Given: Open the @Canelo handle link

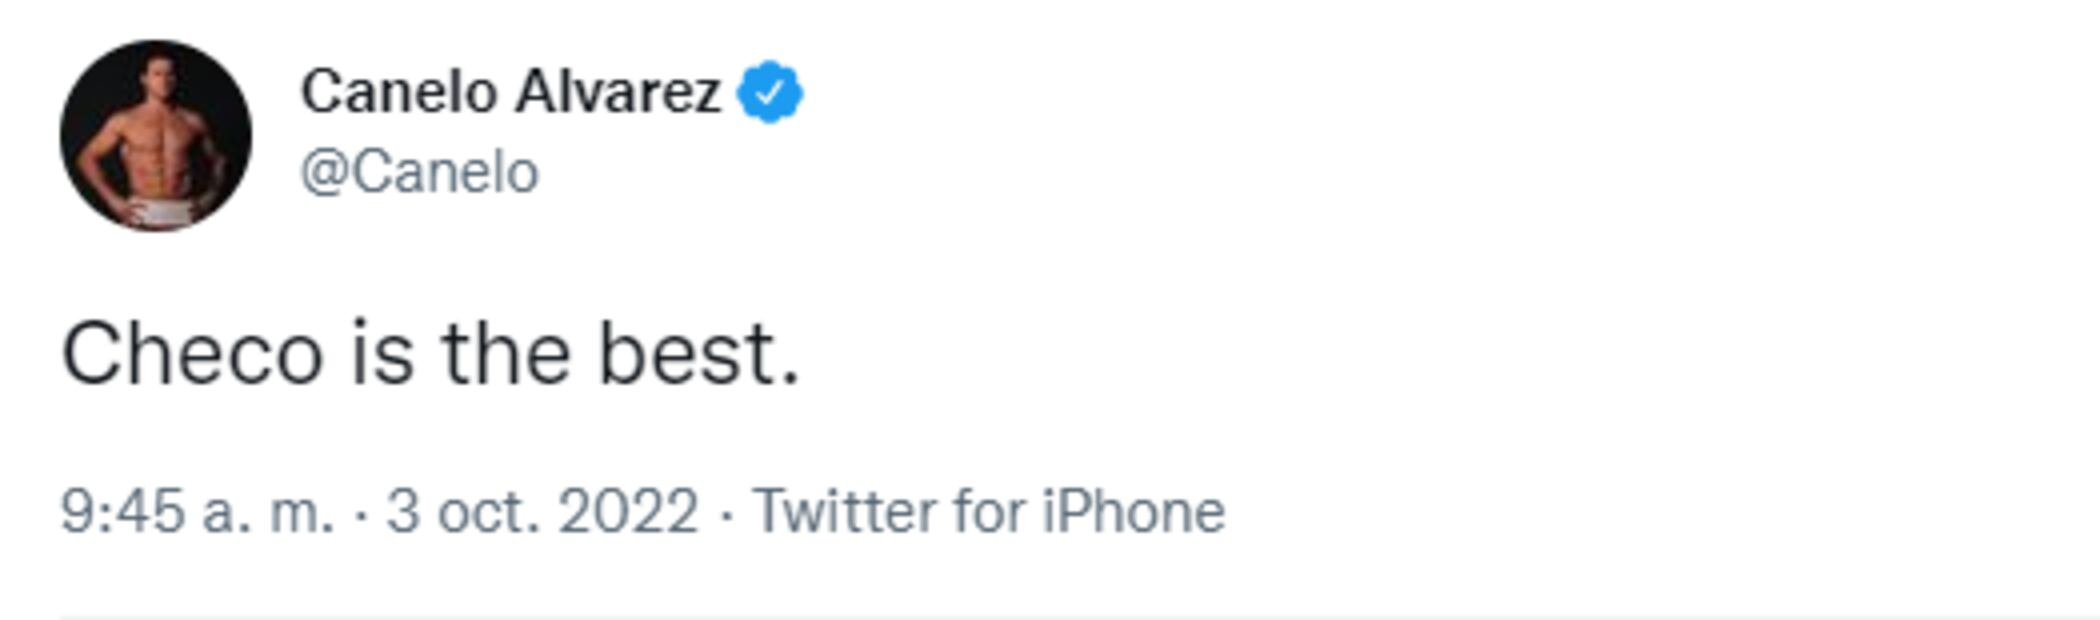Looking at the screenshot, I should [420, 172].
